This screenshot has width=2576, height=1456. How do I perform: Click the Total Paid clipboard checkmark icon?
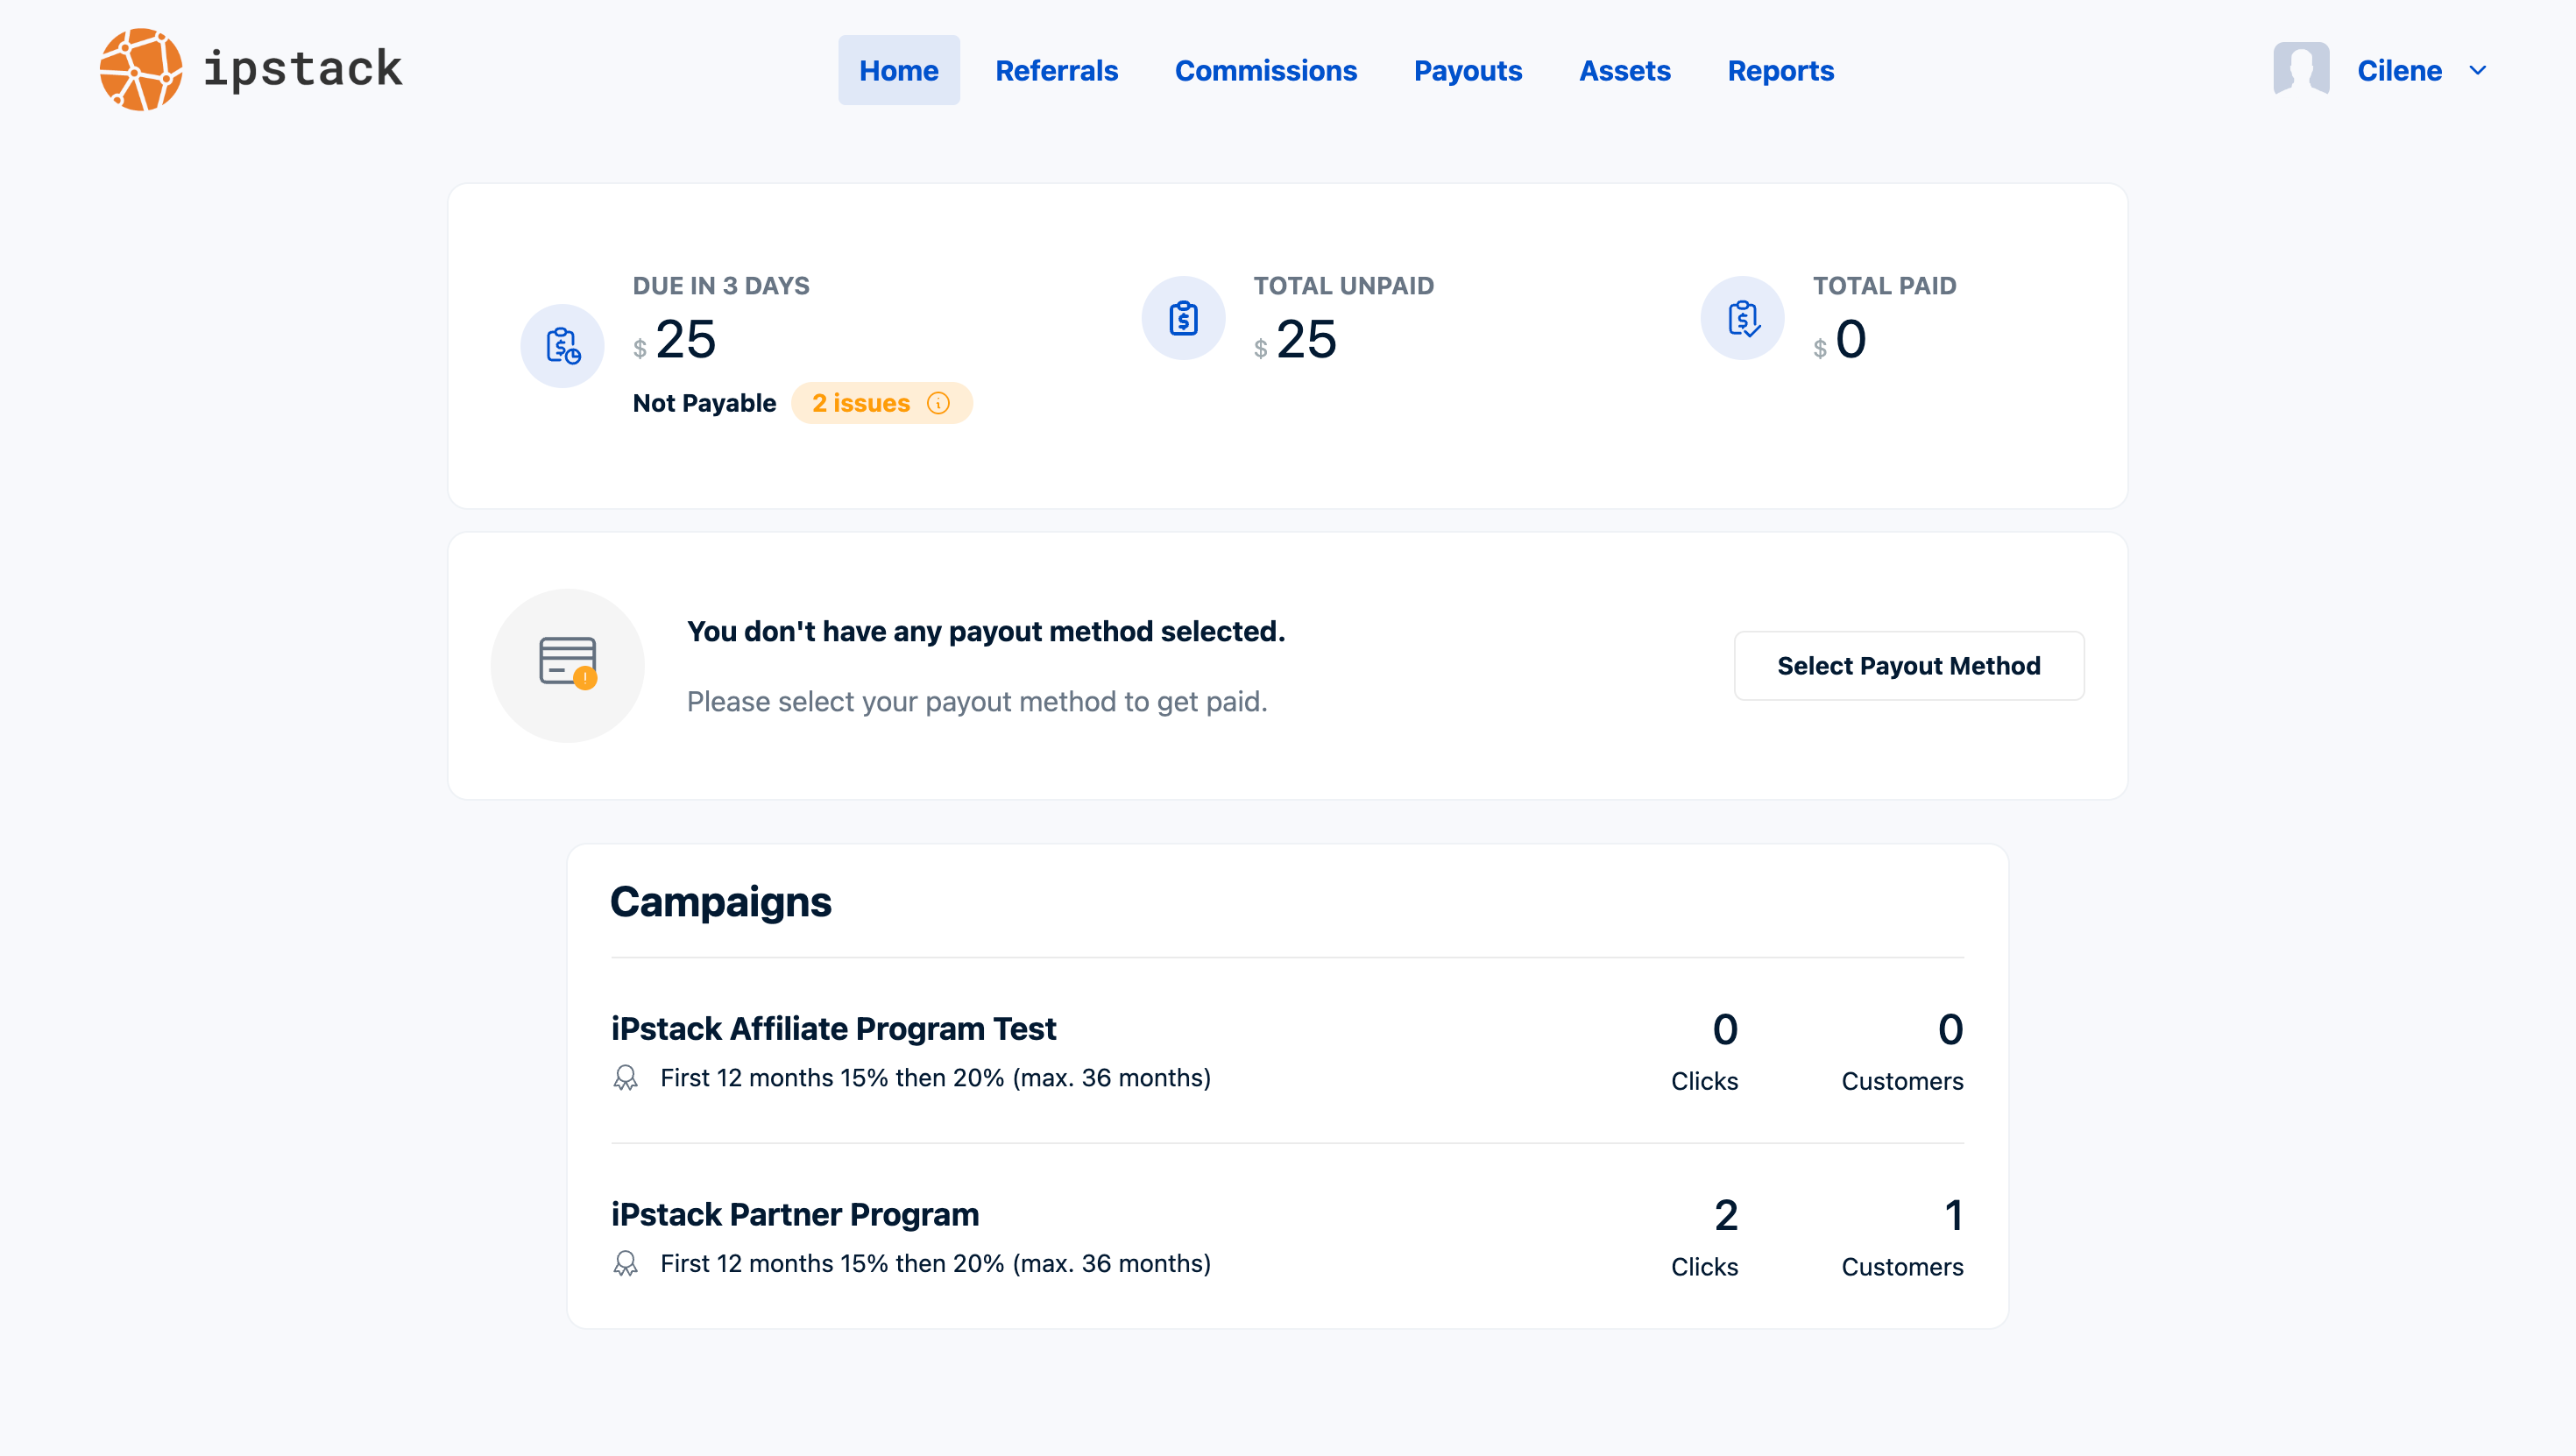tap(1742, 318)
